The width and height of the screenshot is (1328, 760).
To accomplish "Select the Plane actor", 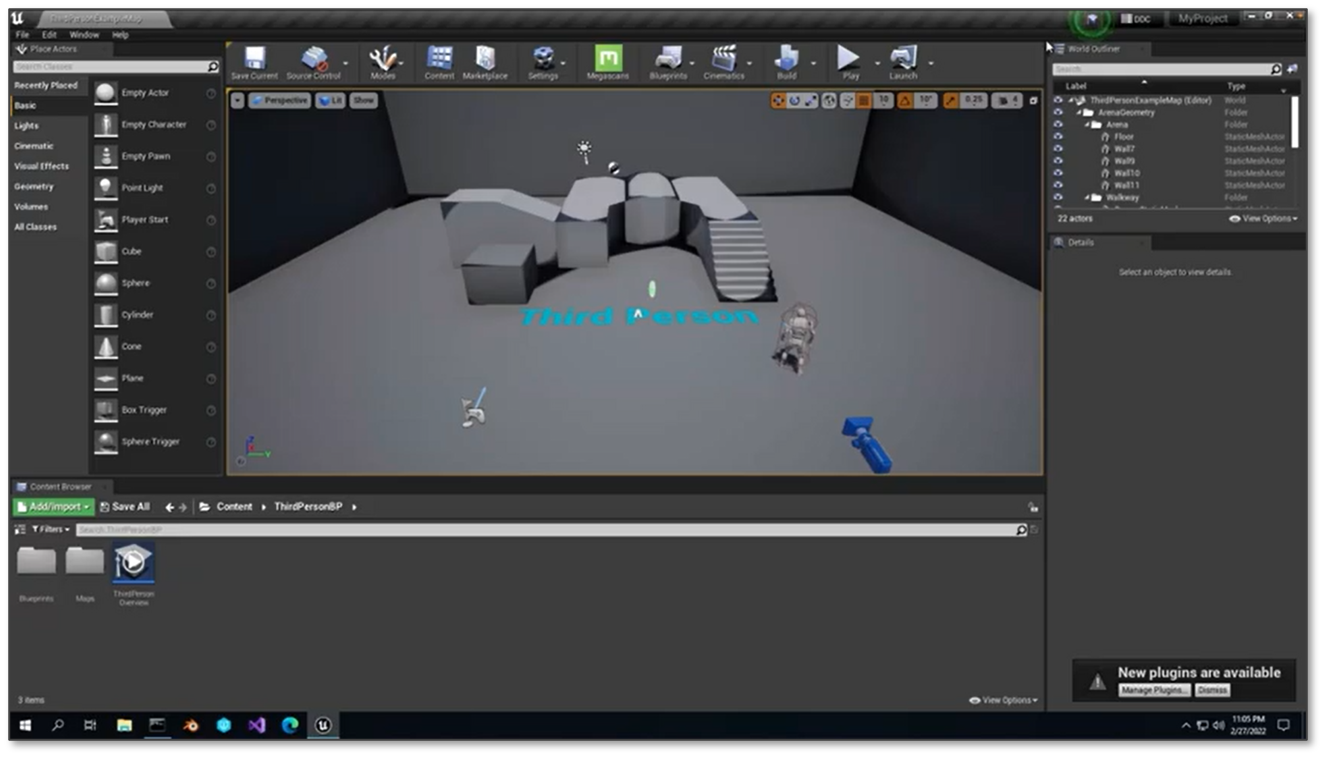I will coord(155,378).
